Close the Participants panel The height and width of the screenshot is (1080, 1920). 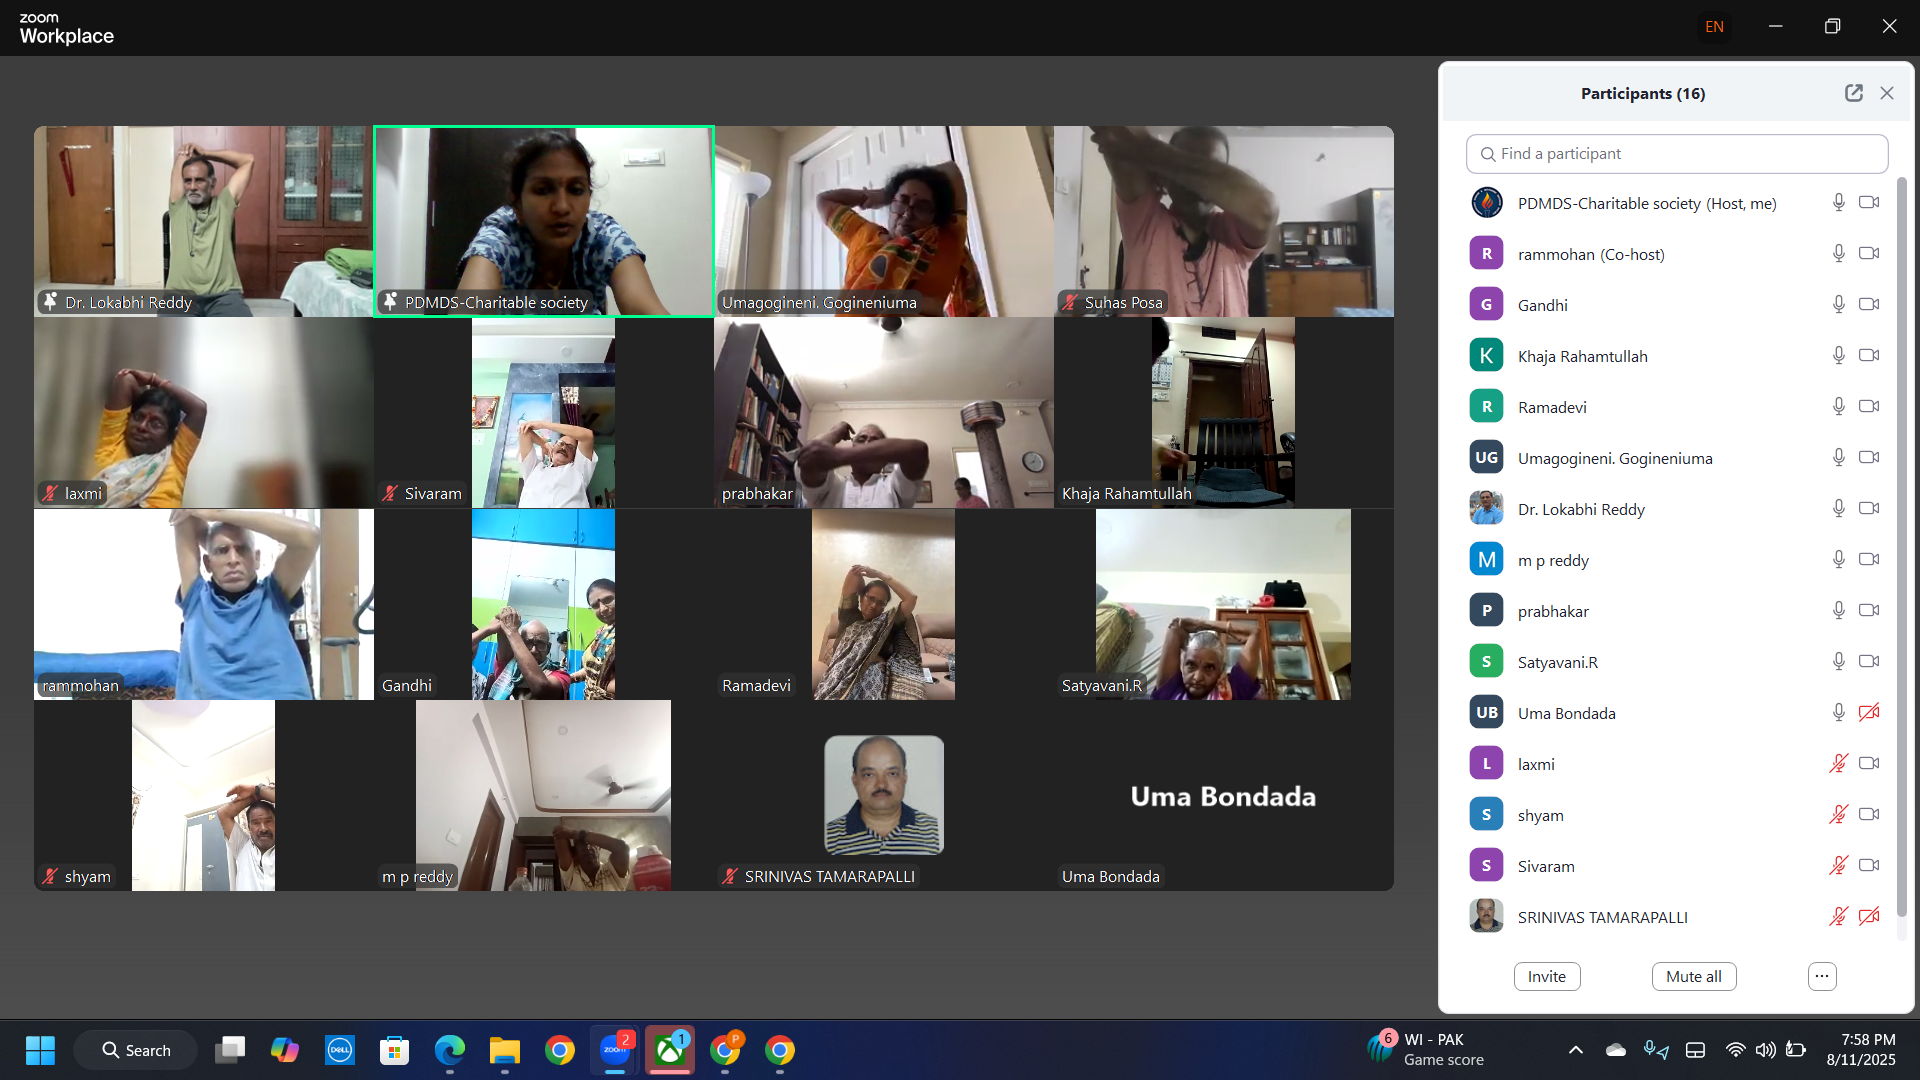[x=1887, y=93]
